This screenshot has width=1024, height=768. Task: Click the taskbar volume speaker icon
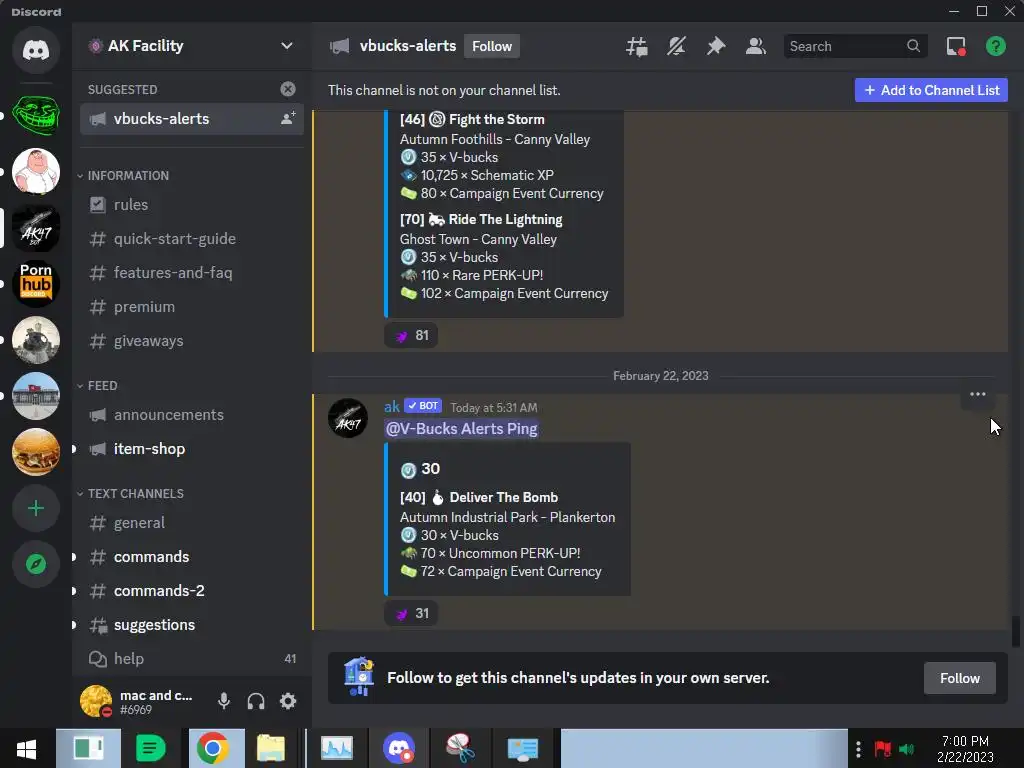[x=906, y=748]
